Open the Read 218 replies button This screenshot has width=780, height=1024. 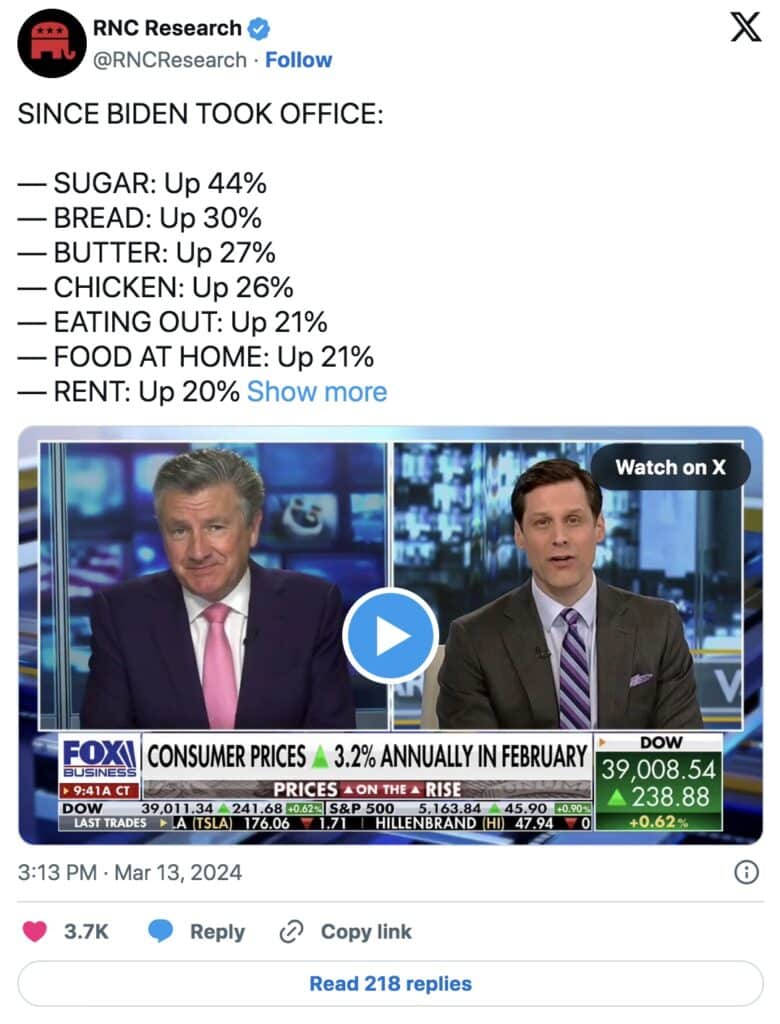pyautogui.click(x=390, y=983)
